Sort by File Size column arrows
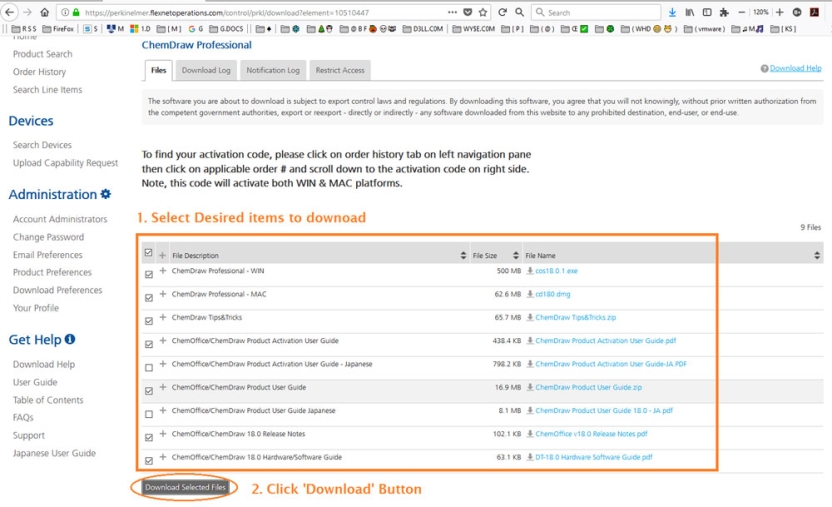Image resolution: width=832 pixels, height=507 pixels. [516, 255]
